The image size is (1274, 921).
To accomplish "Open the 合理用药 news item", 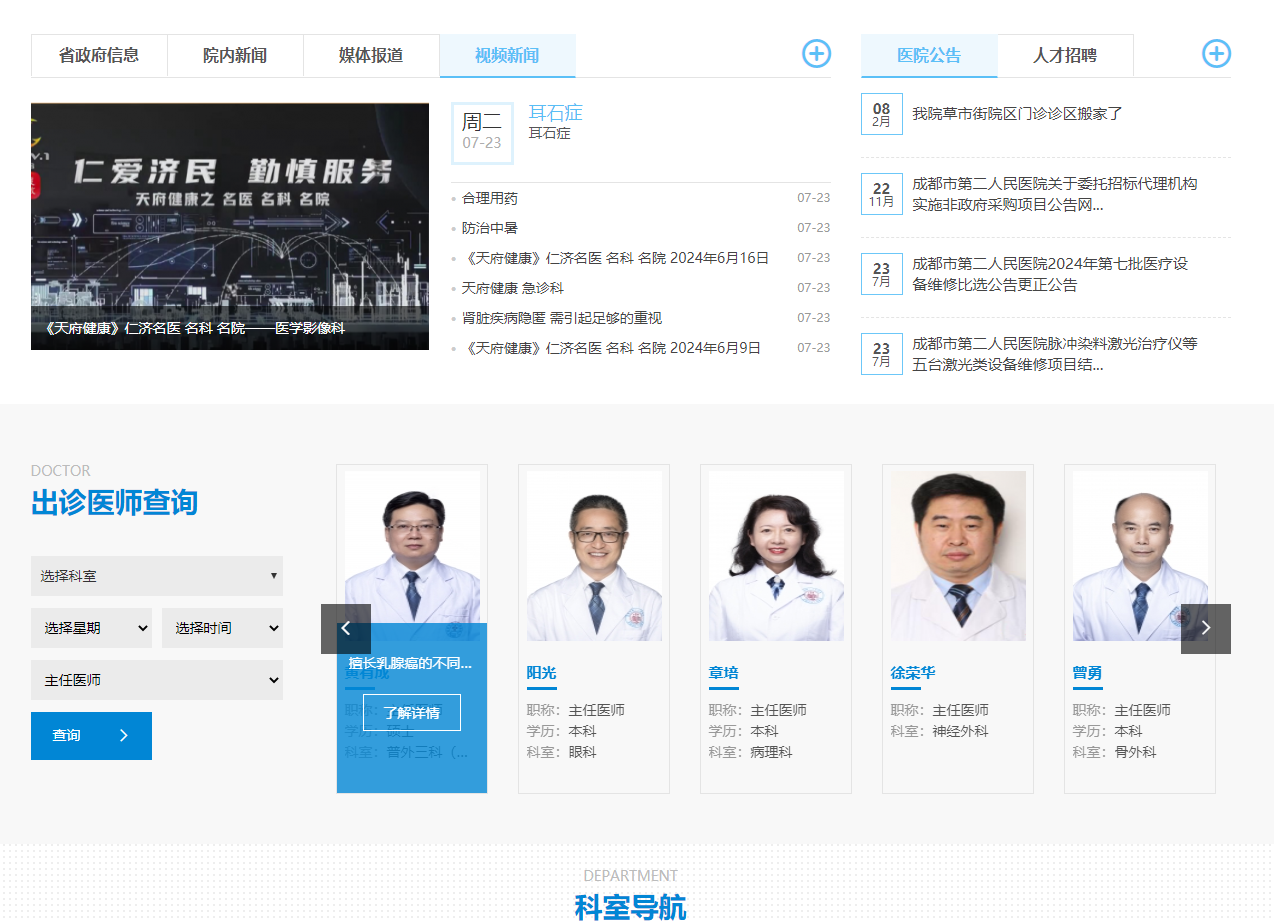I will pos(490,198).
